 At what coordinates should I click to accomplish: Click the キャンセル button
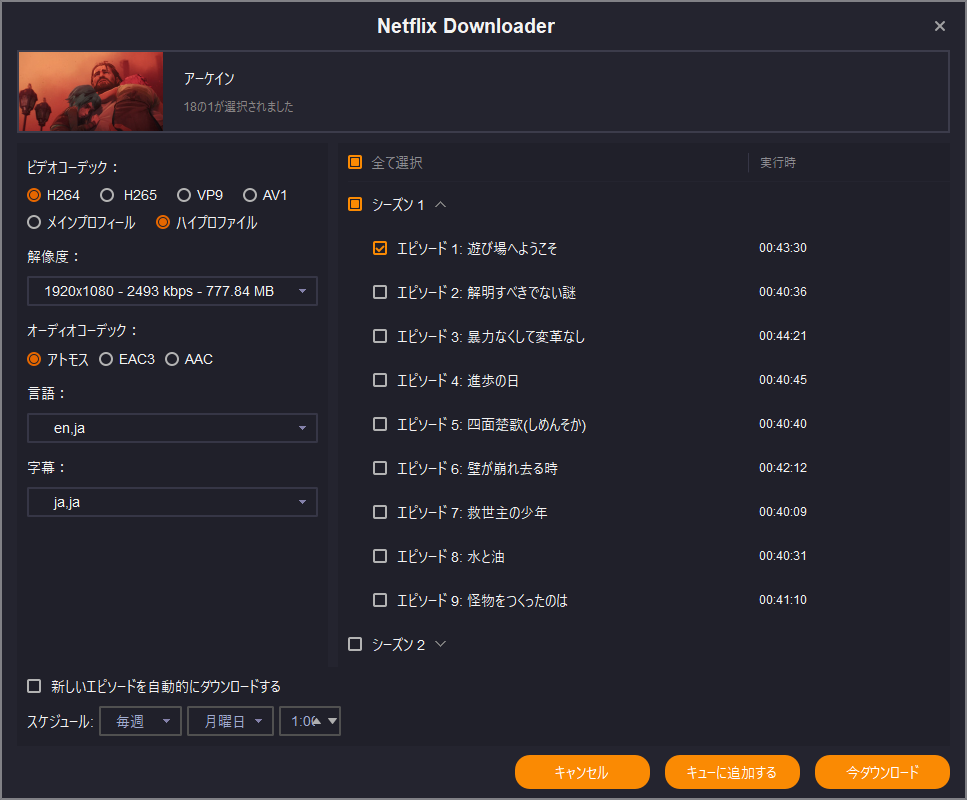pyautogui.click(x=582, y=772)
